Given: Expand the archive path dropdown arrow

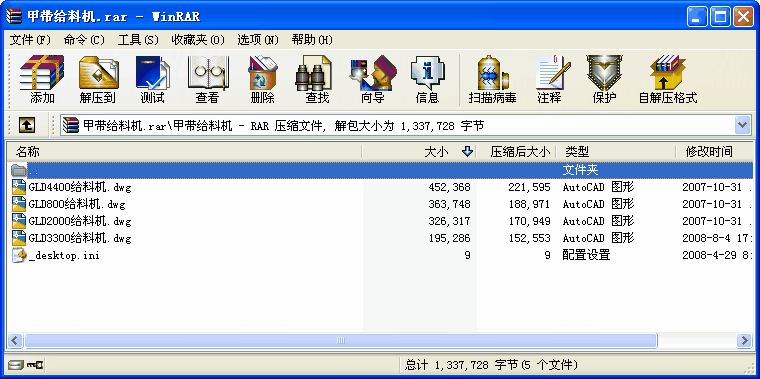Looking at the screenshot, I should [743, 126].
